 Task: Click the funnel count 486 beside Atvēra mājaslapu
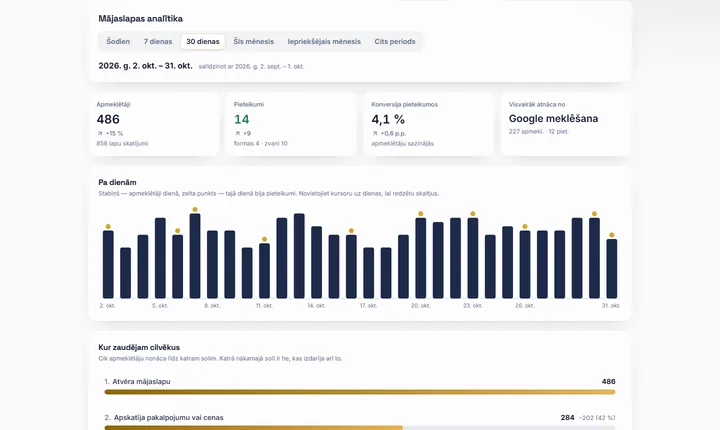pos(608,381)
